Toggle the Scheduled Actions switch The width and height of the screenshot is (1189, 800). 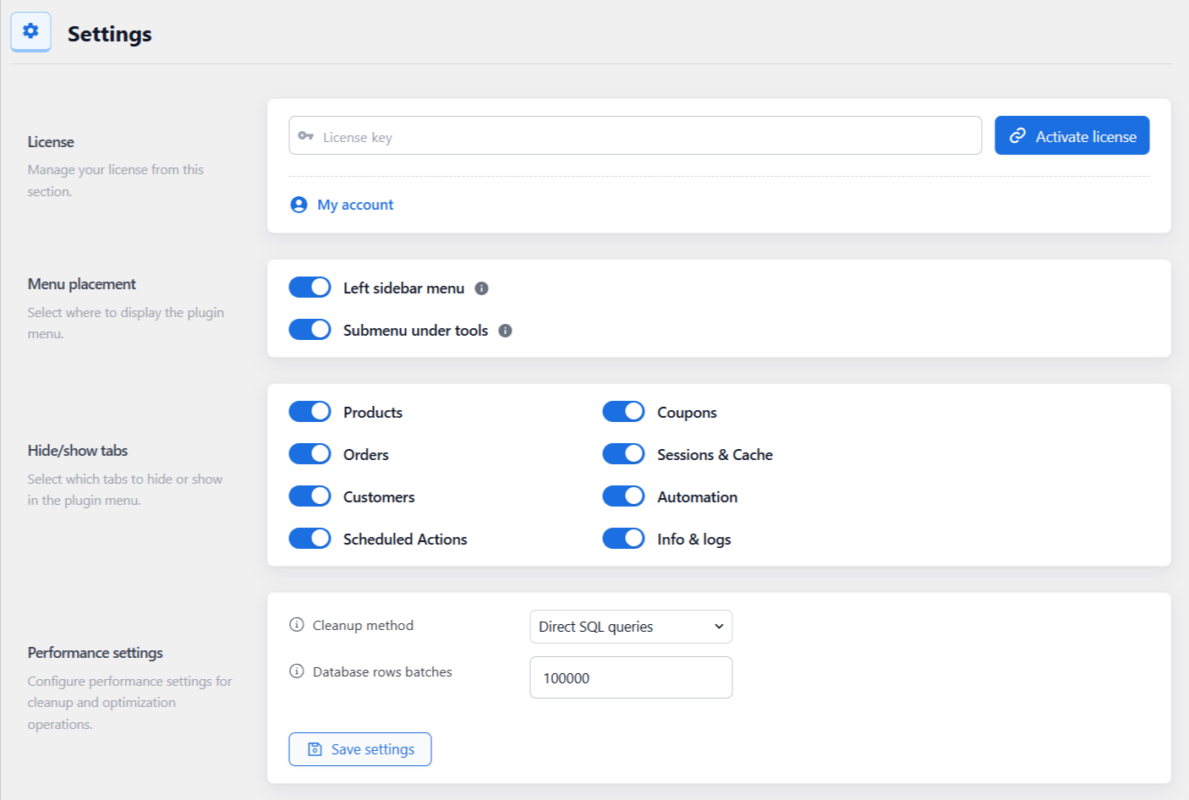coord(310,538)
